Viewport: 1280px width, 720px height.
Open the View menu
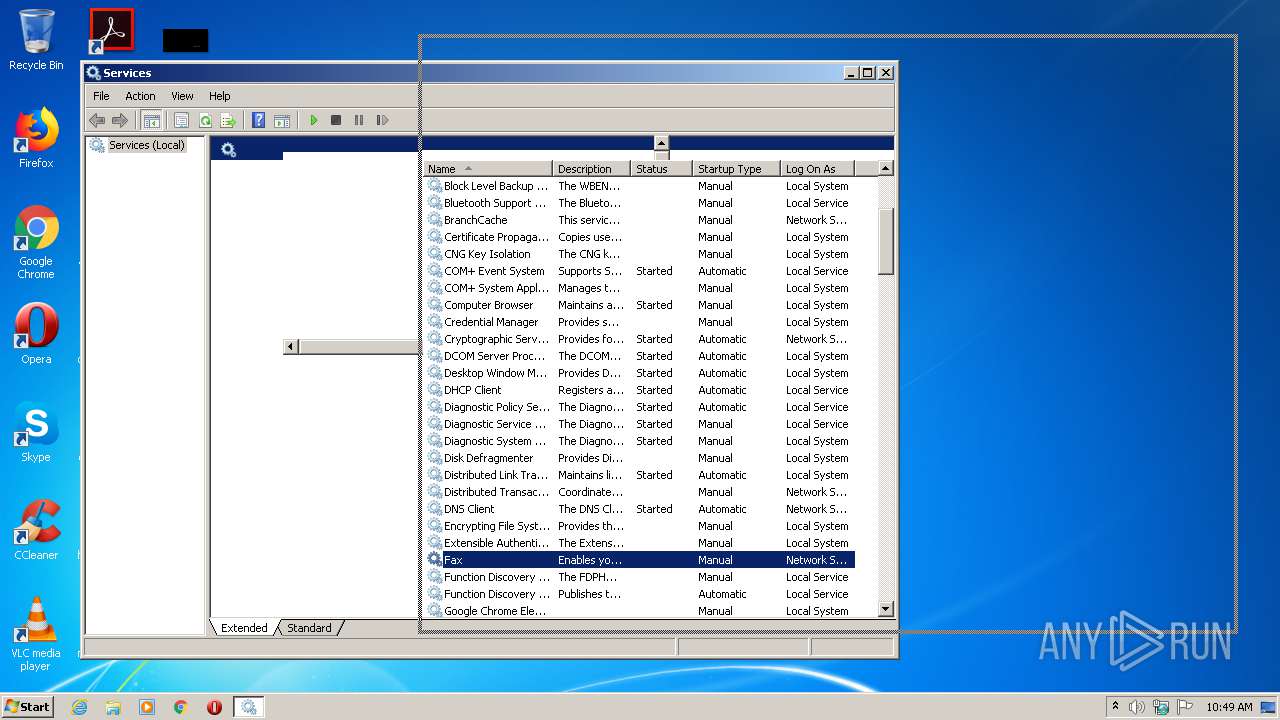pyautogui.click(x=182, y=96)
